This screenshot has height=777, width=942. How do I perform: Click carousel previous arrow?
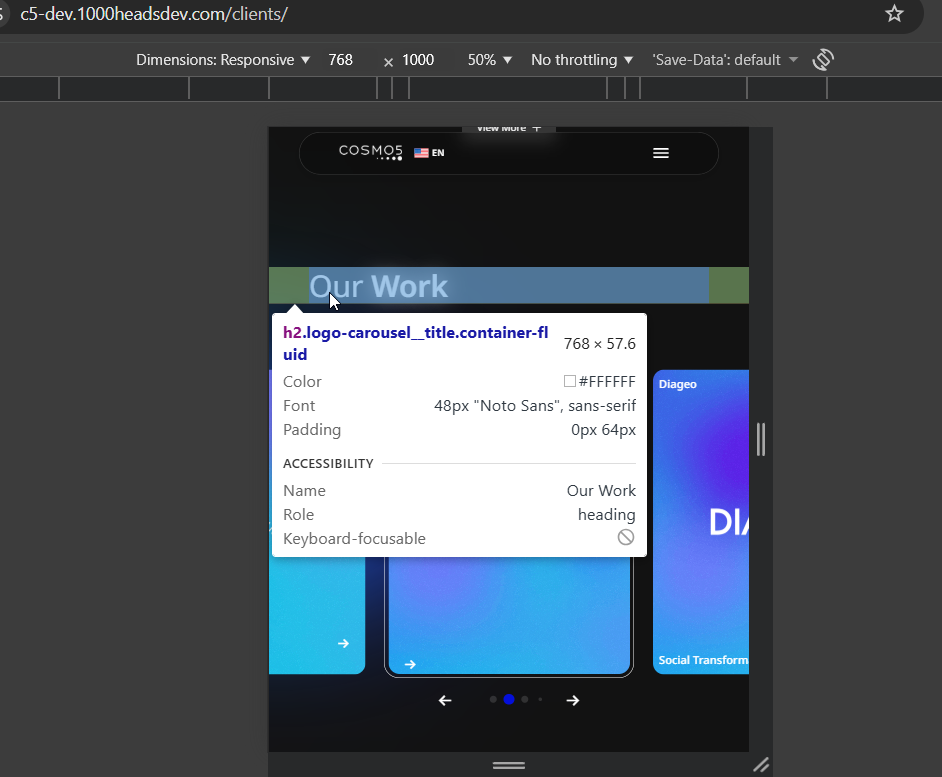[445, 700]
